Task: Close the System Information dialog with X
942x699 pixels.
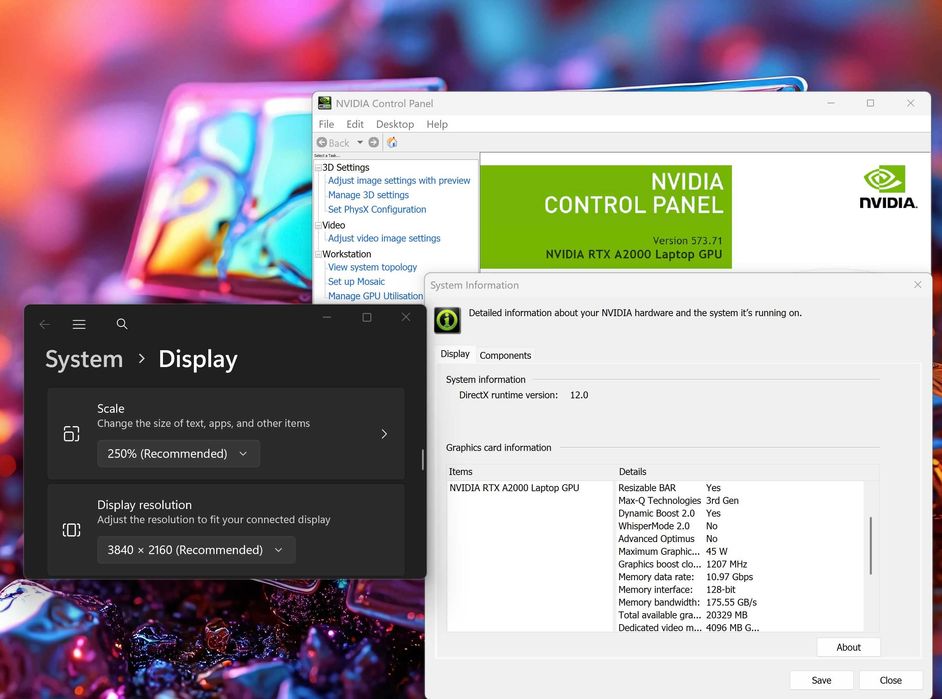Action: click(917, 285)
